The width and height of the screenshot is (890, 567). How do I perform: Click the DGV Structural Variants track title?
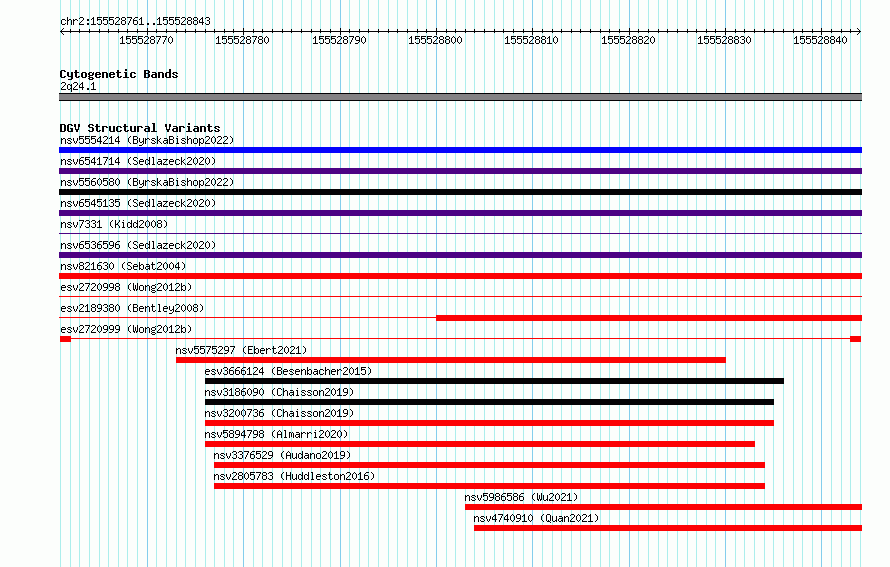click(x=140, y=128)
